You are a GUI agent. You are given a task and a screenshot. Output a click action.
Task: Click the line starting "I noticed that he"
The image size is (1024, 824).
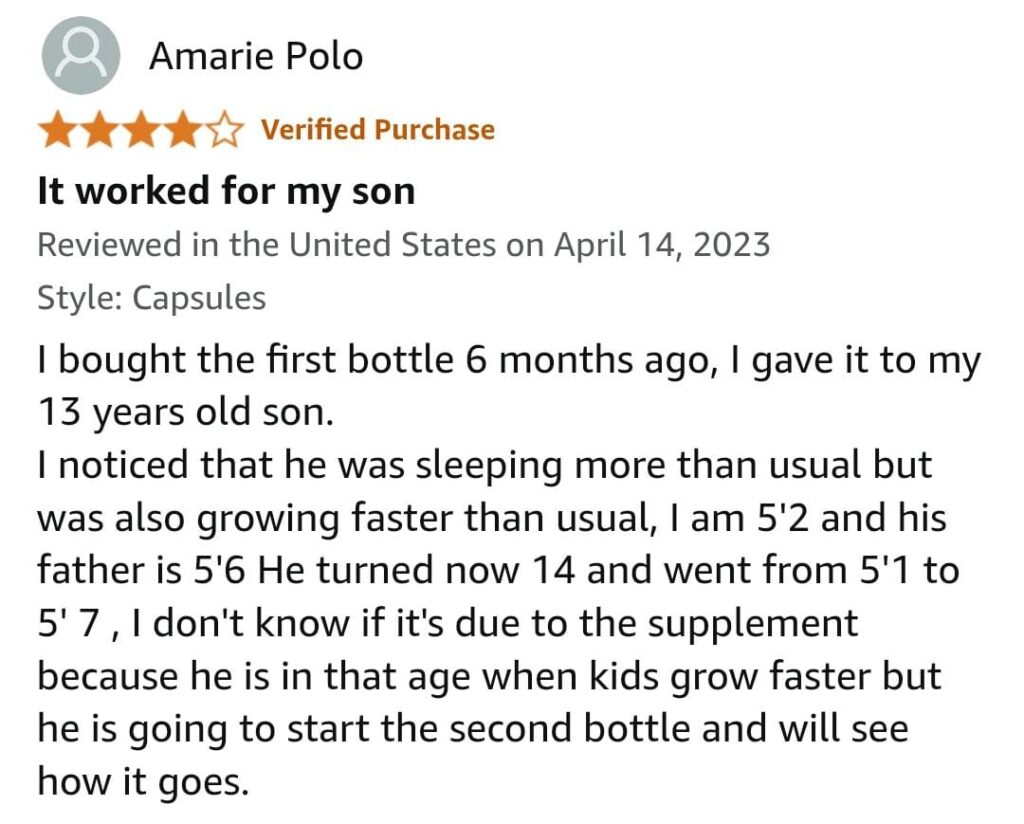click(x=484, y=466)
